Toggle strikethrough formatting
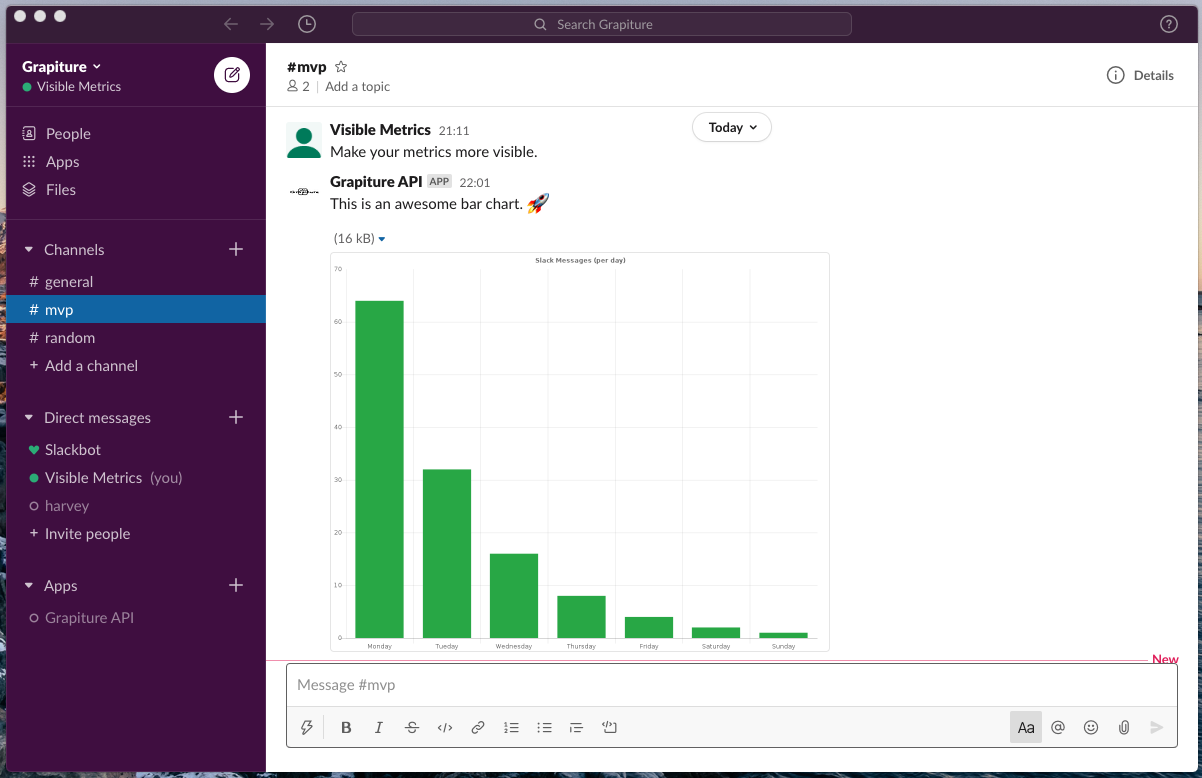The height and width of the screenshot is (778, 1202). [x=412, y=727]
